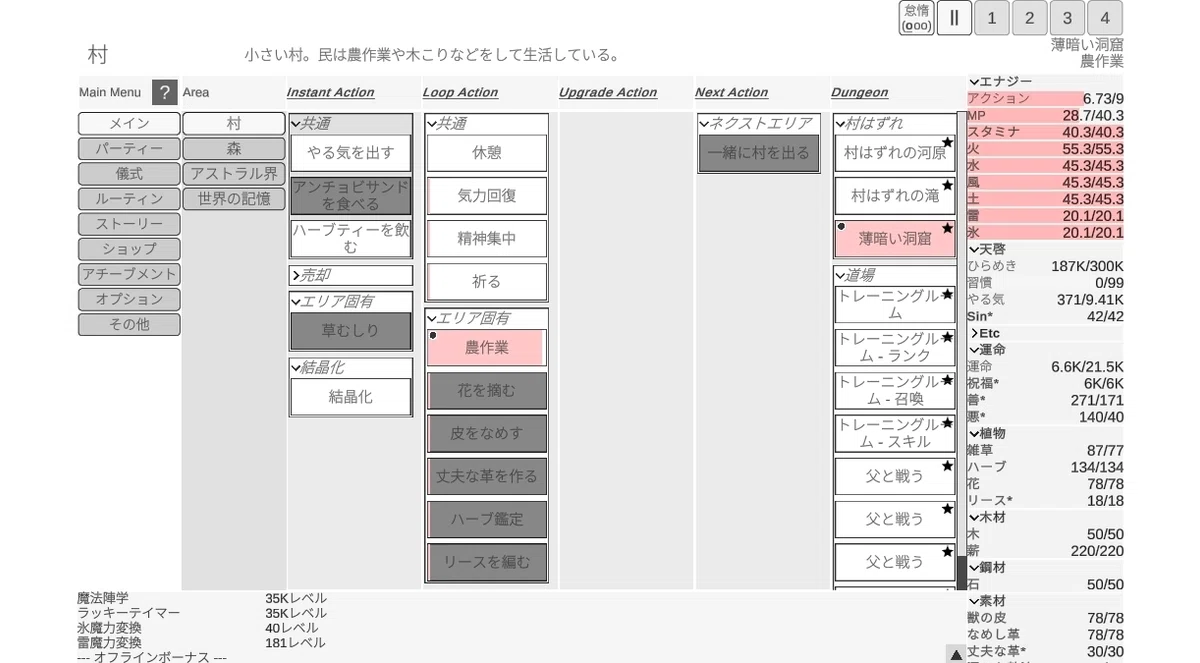Select the 森 area

(x=234, y=149)
